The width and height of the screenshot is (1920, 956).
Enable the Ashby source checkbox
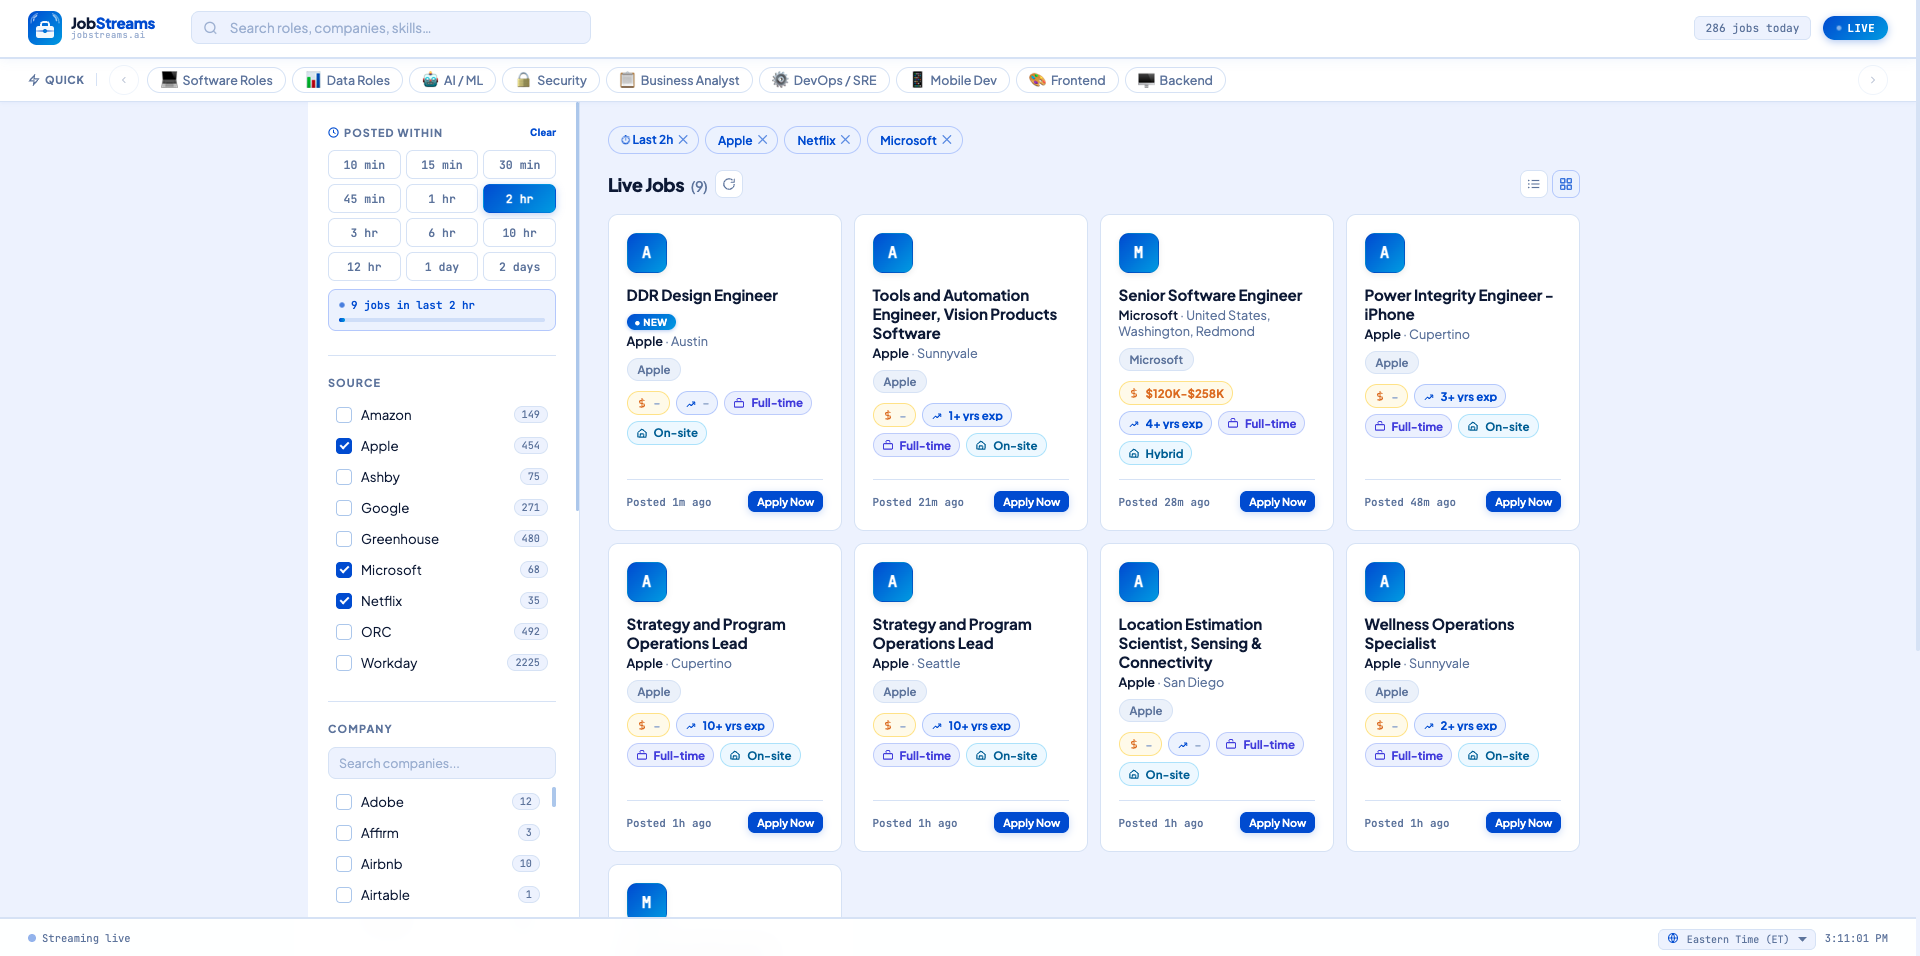point(344,477)
